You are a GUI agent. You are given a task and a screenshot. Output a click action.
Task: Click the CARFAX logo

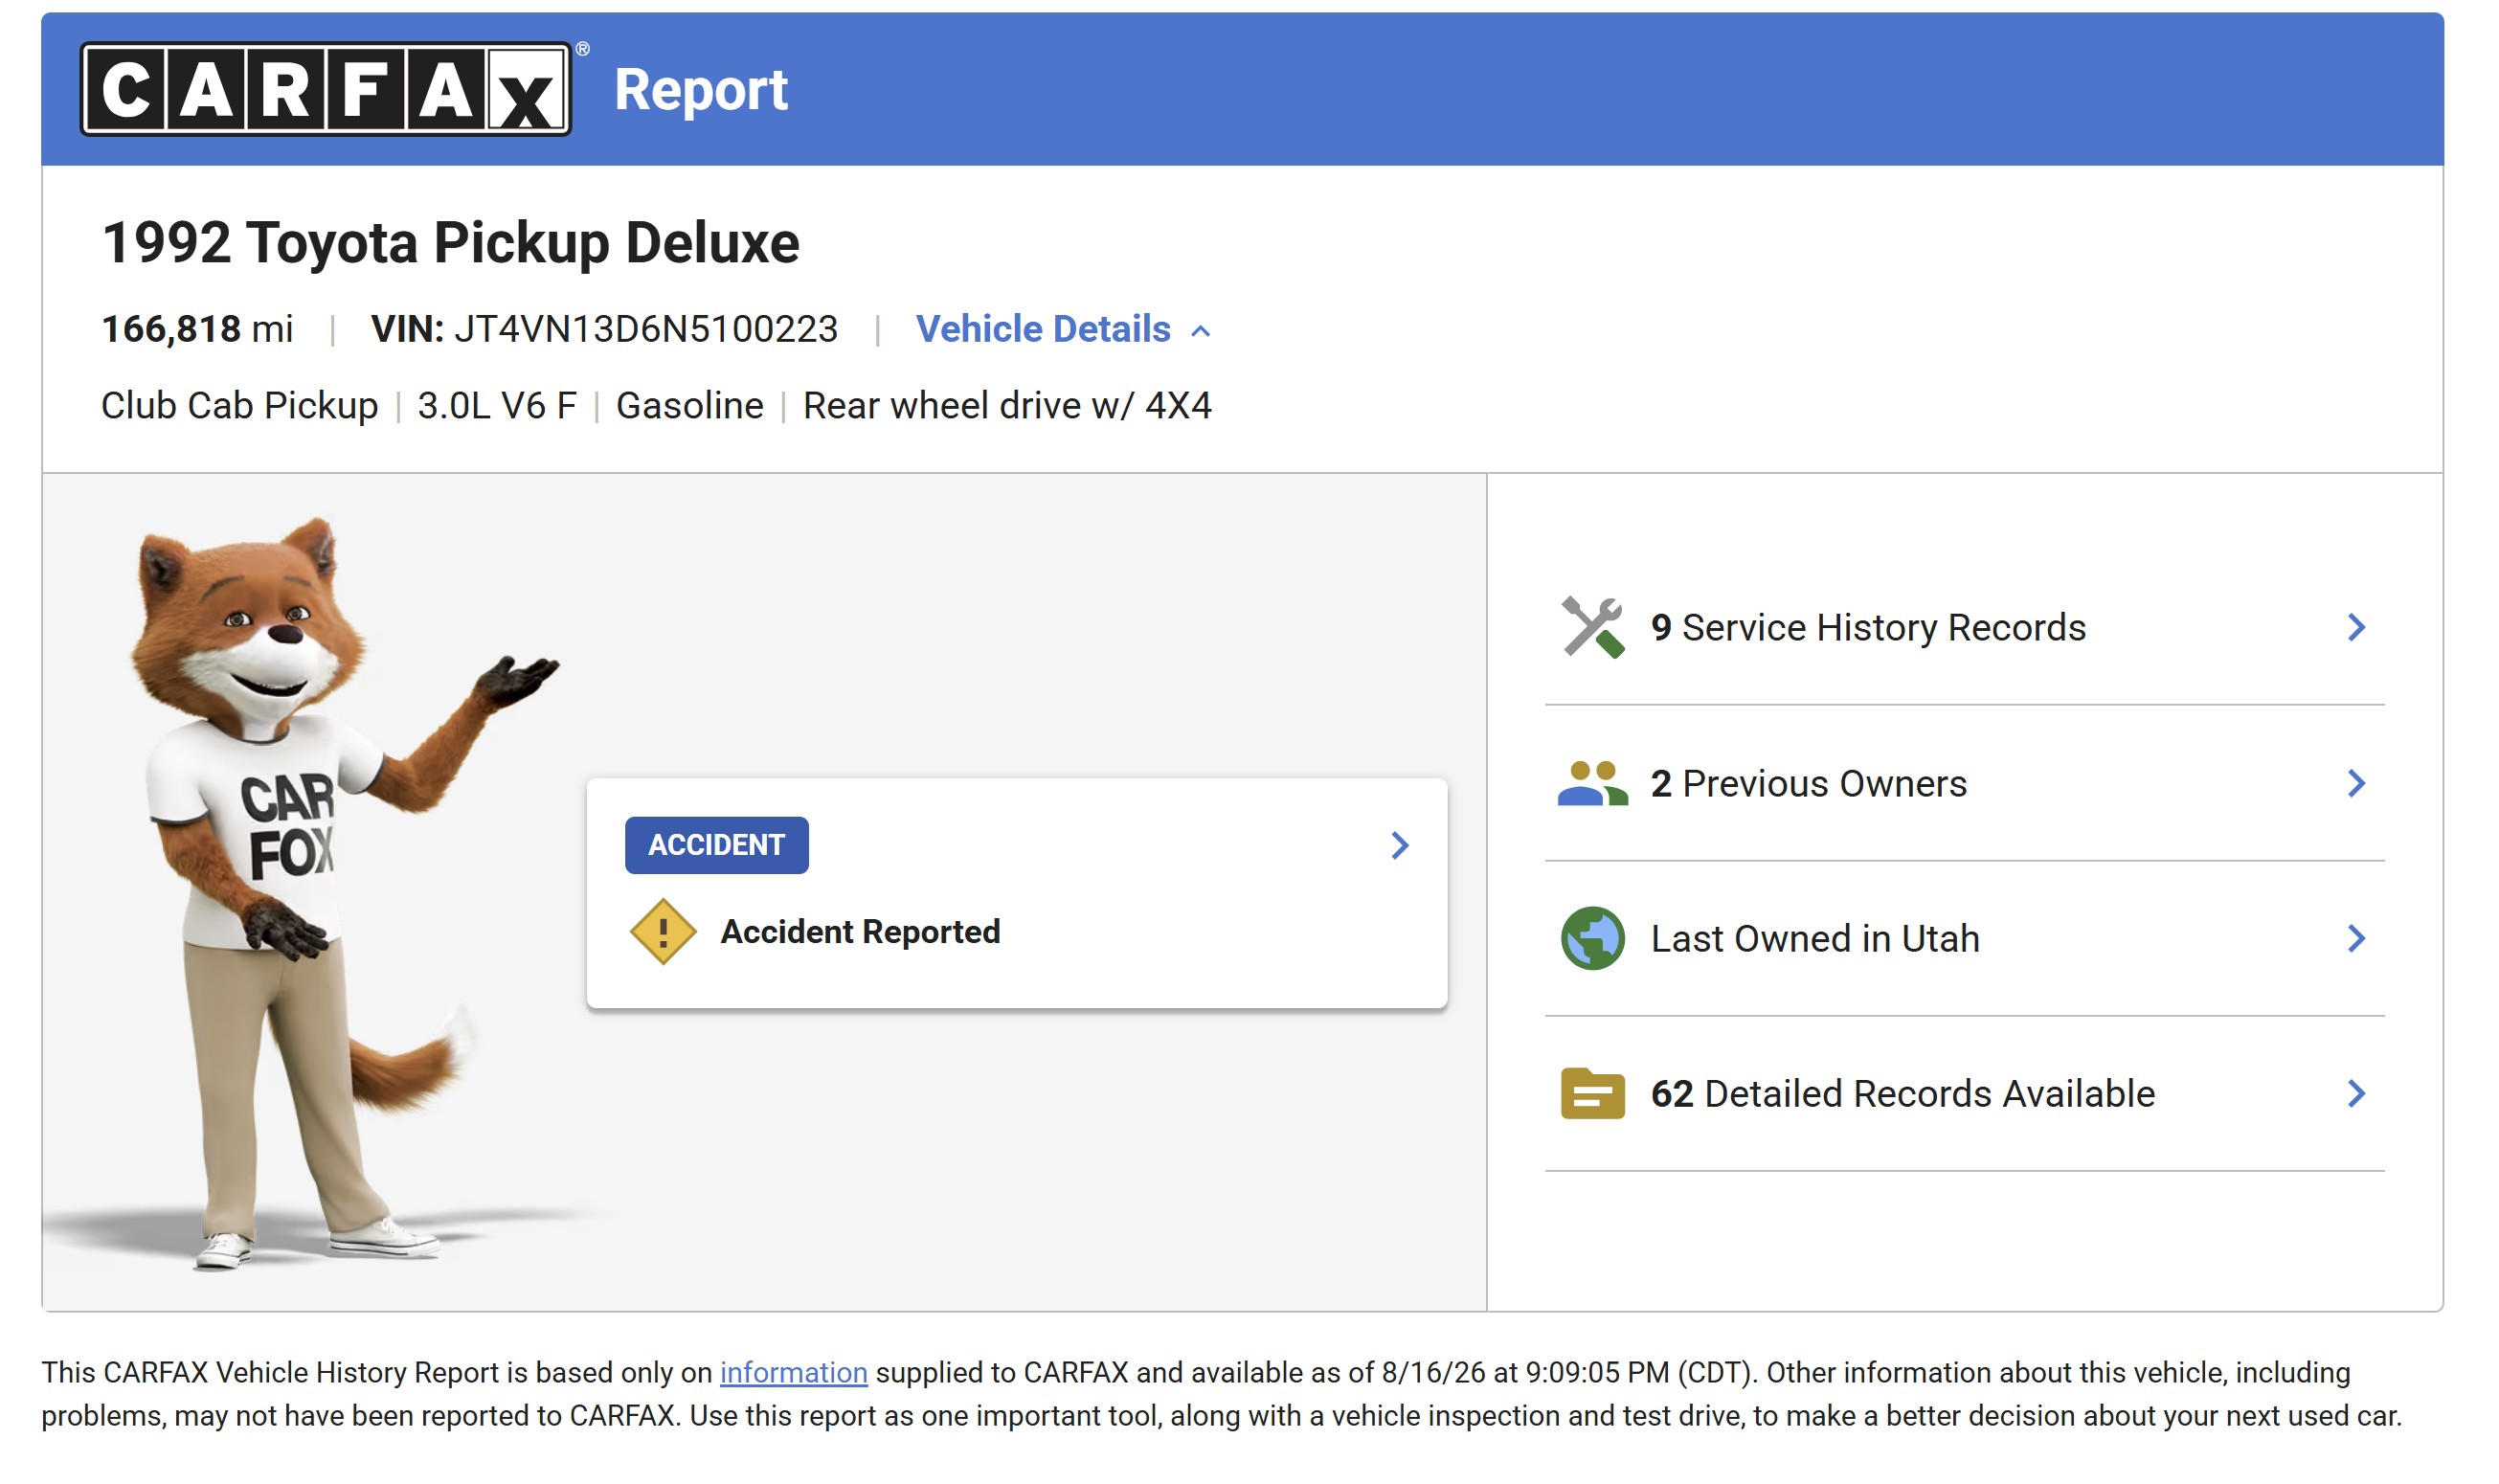pos(326,89)
